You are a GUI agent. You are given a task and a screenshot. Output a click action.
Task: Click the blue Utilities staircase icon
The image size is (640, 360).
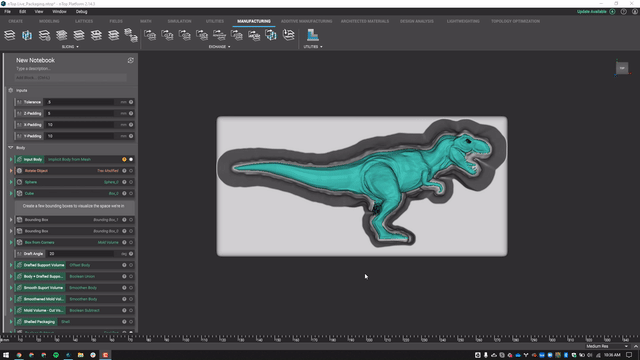tap(313, 35)
